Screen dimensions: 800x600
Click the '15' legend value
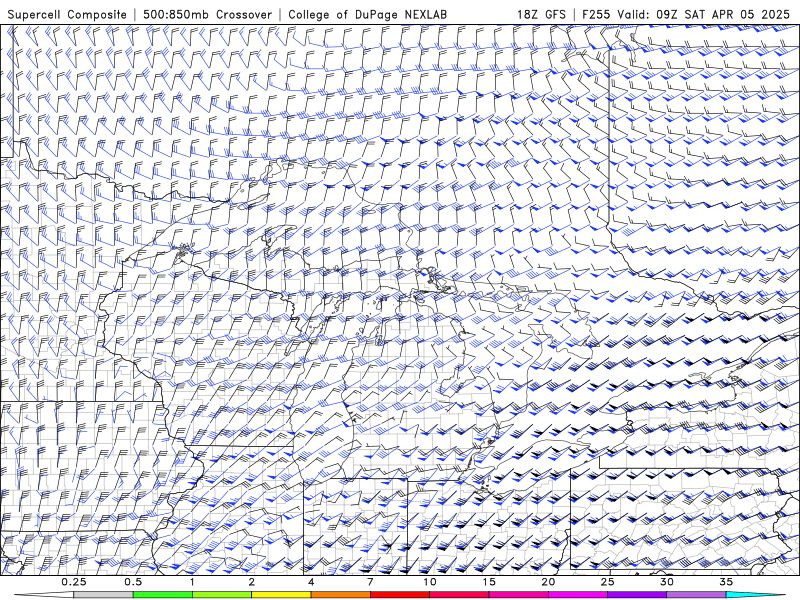point(489,582)
